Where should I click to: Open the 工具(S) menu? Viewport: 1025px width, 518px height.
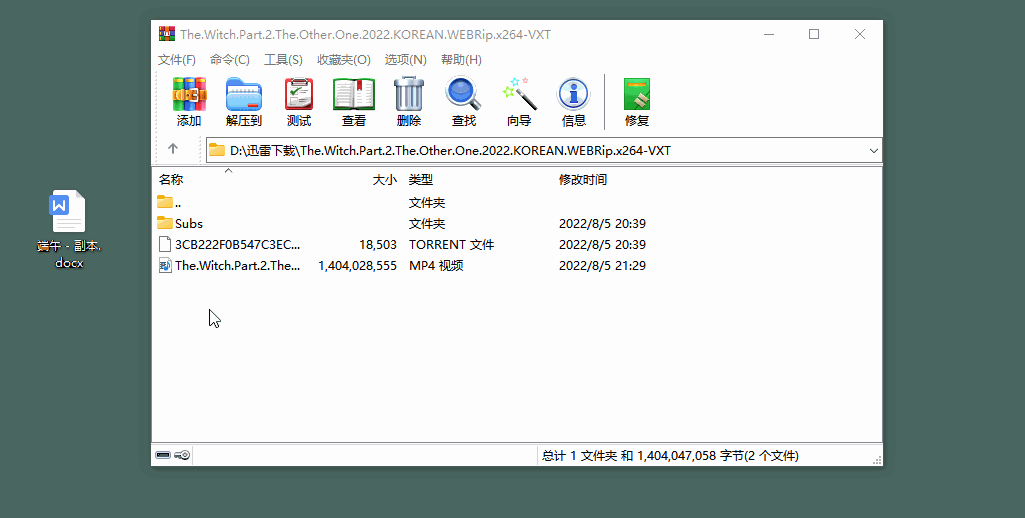pyautogui.click(x=283, y=60)
